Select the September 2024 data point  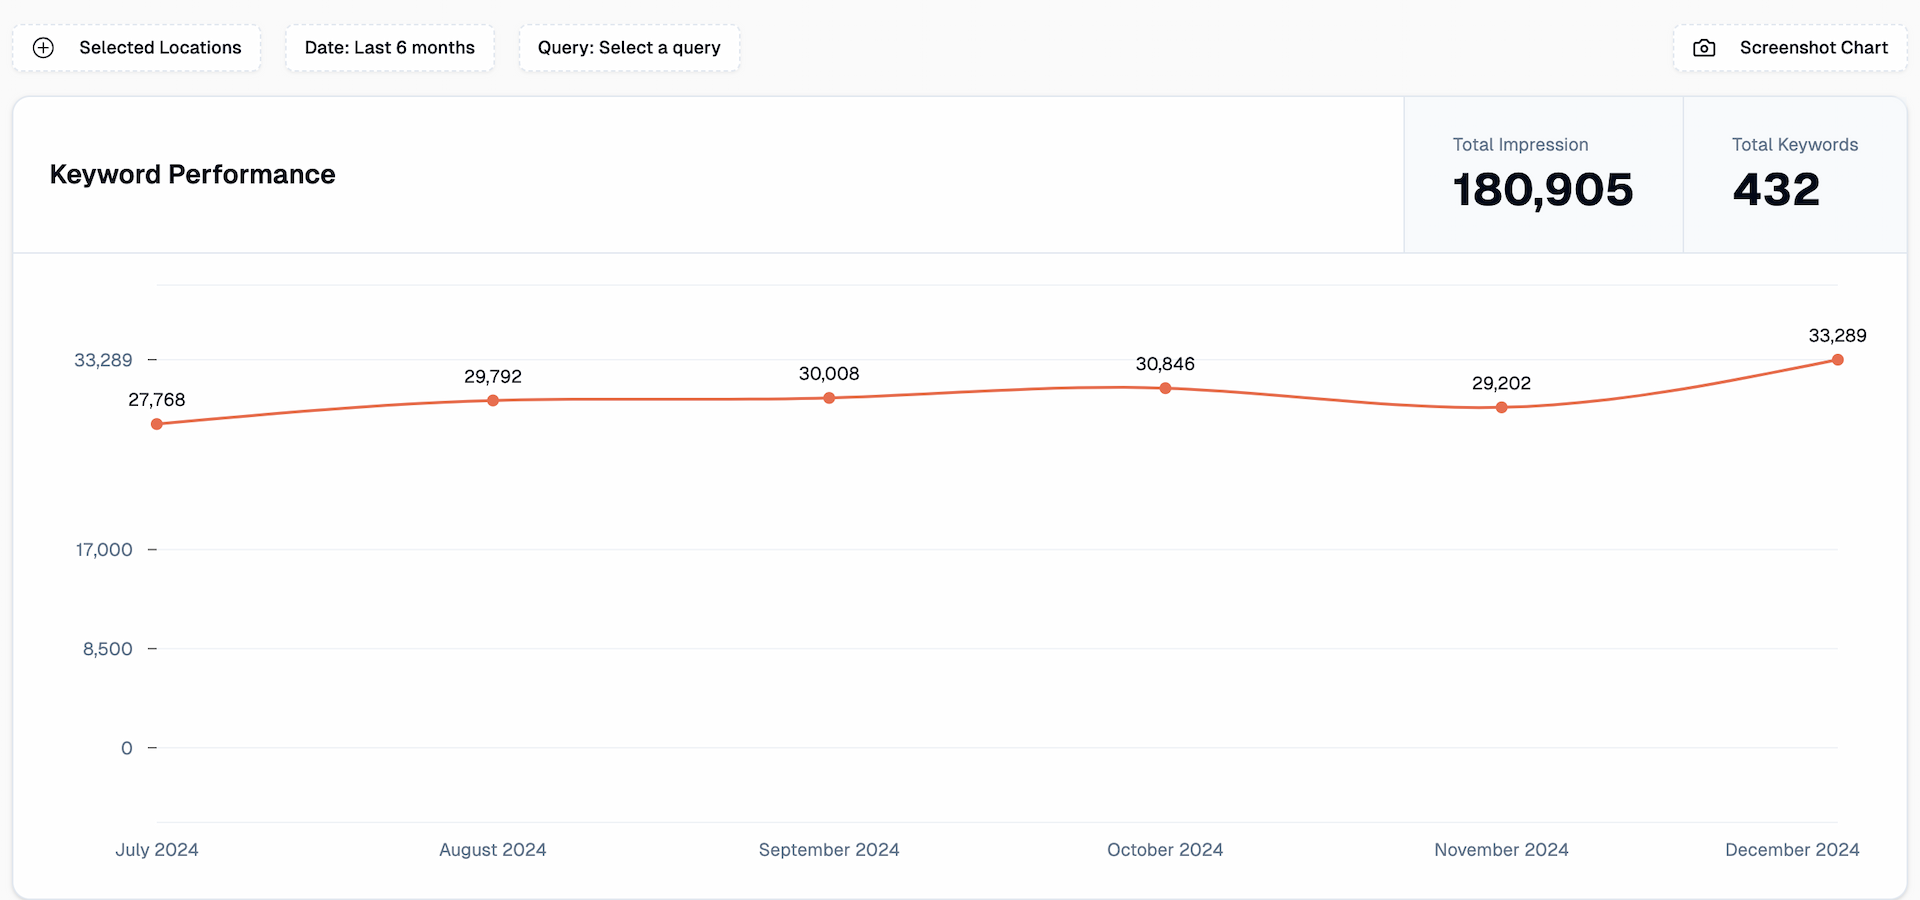829,398
